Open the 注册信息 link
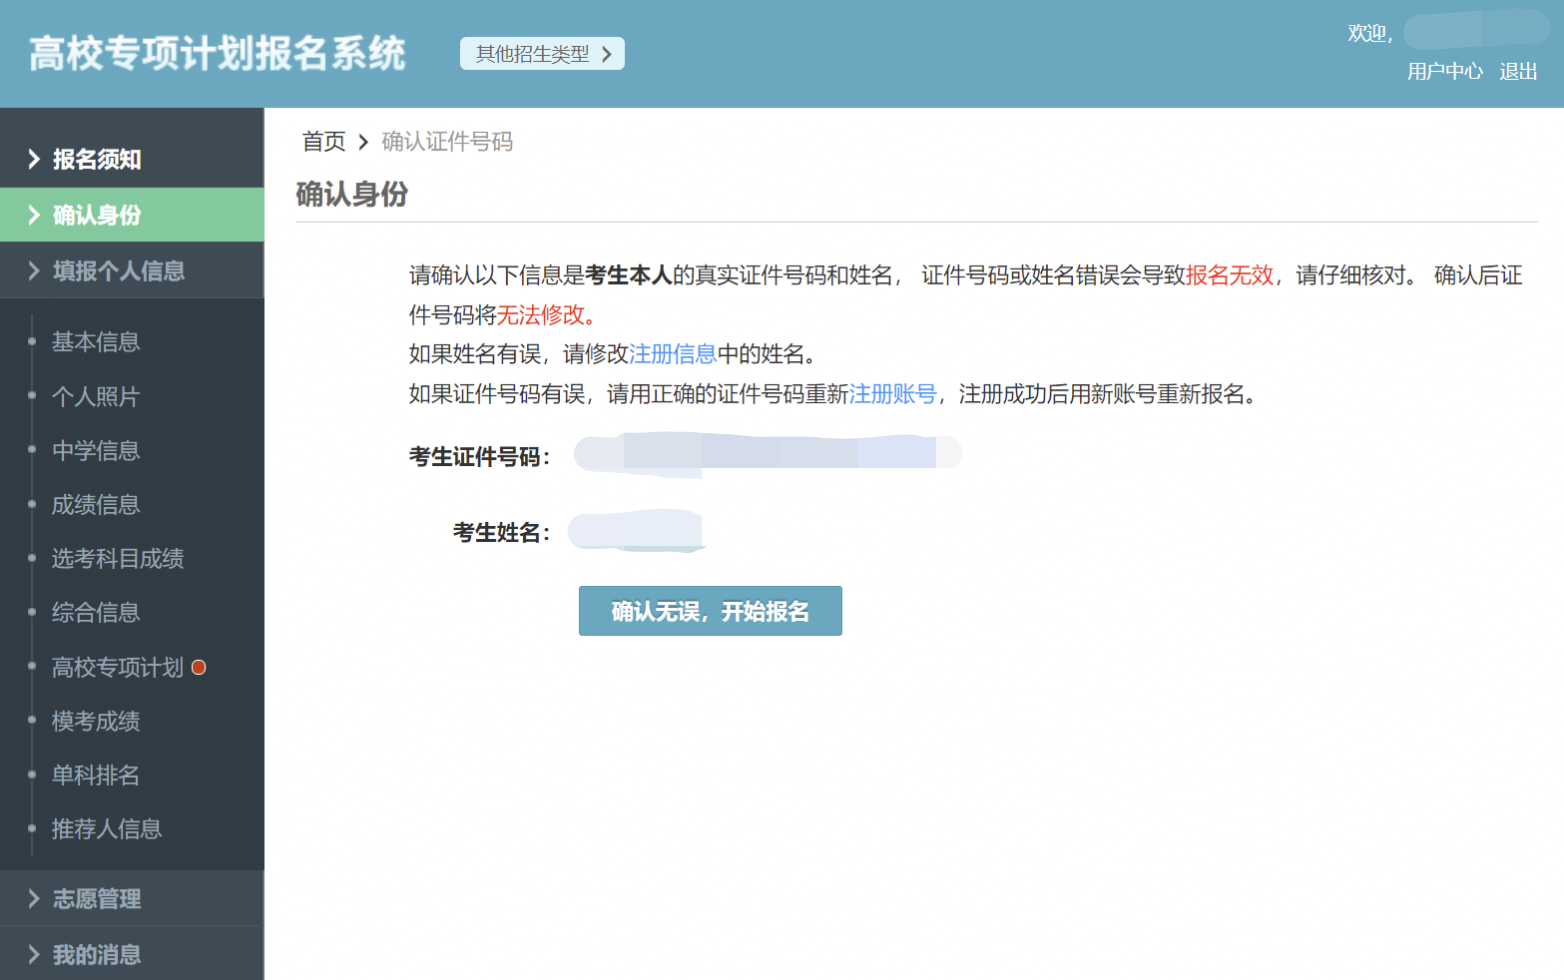 (672, 354)
